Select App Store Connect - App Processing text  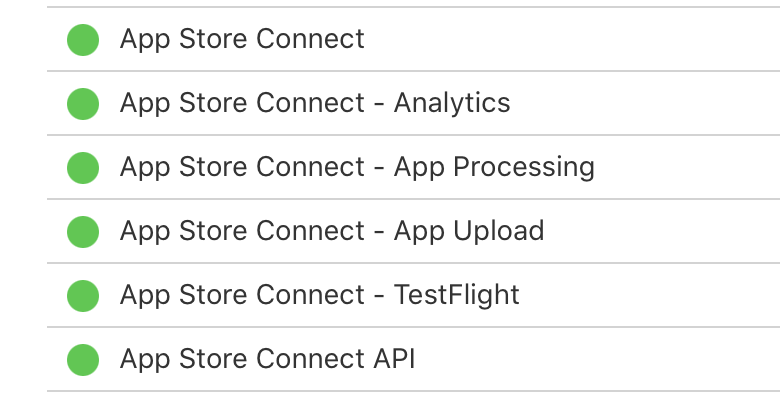pos(357,168)
